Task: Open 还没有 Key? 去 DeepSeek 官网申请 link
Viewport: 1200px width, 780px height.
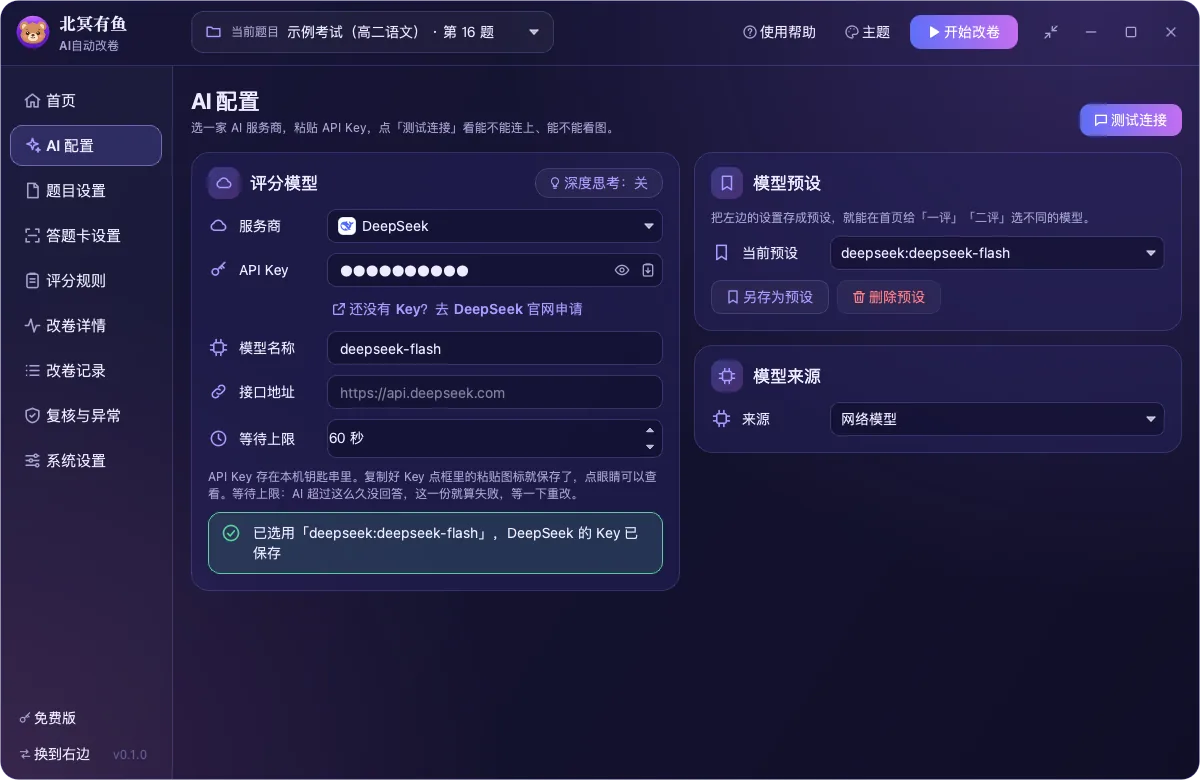Action: tap(457, 309)
